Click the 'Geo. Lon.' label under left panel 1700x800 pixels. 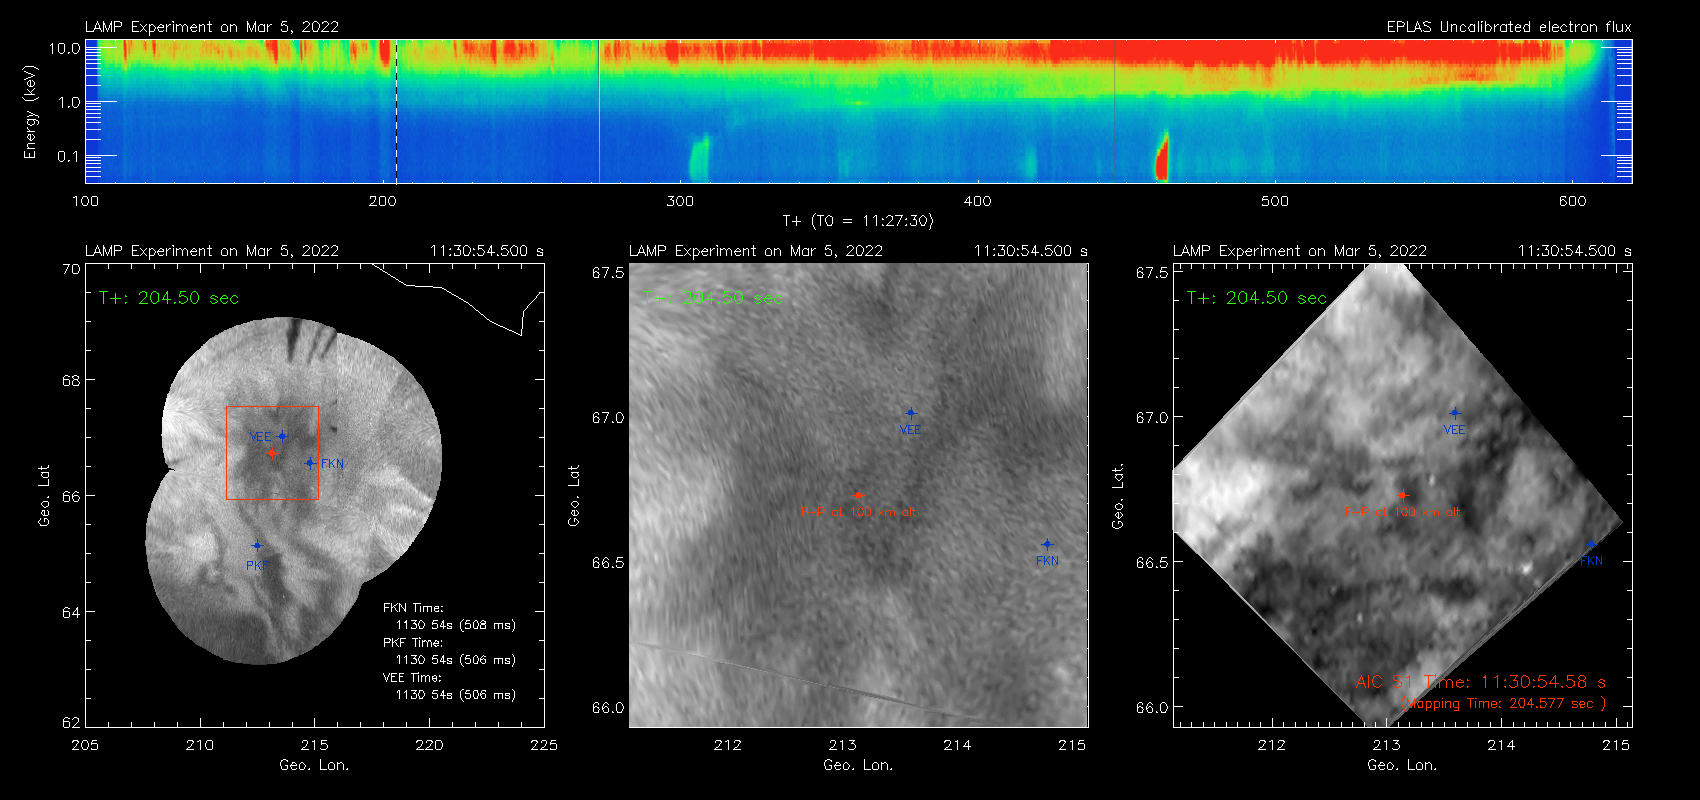click(314, 765)
